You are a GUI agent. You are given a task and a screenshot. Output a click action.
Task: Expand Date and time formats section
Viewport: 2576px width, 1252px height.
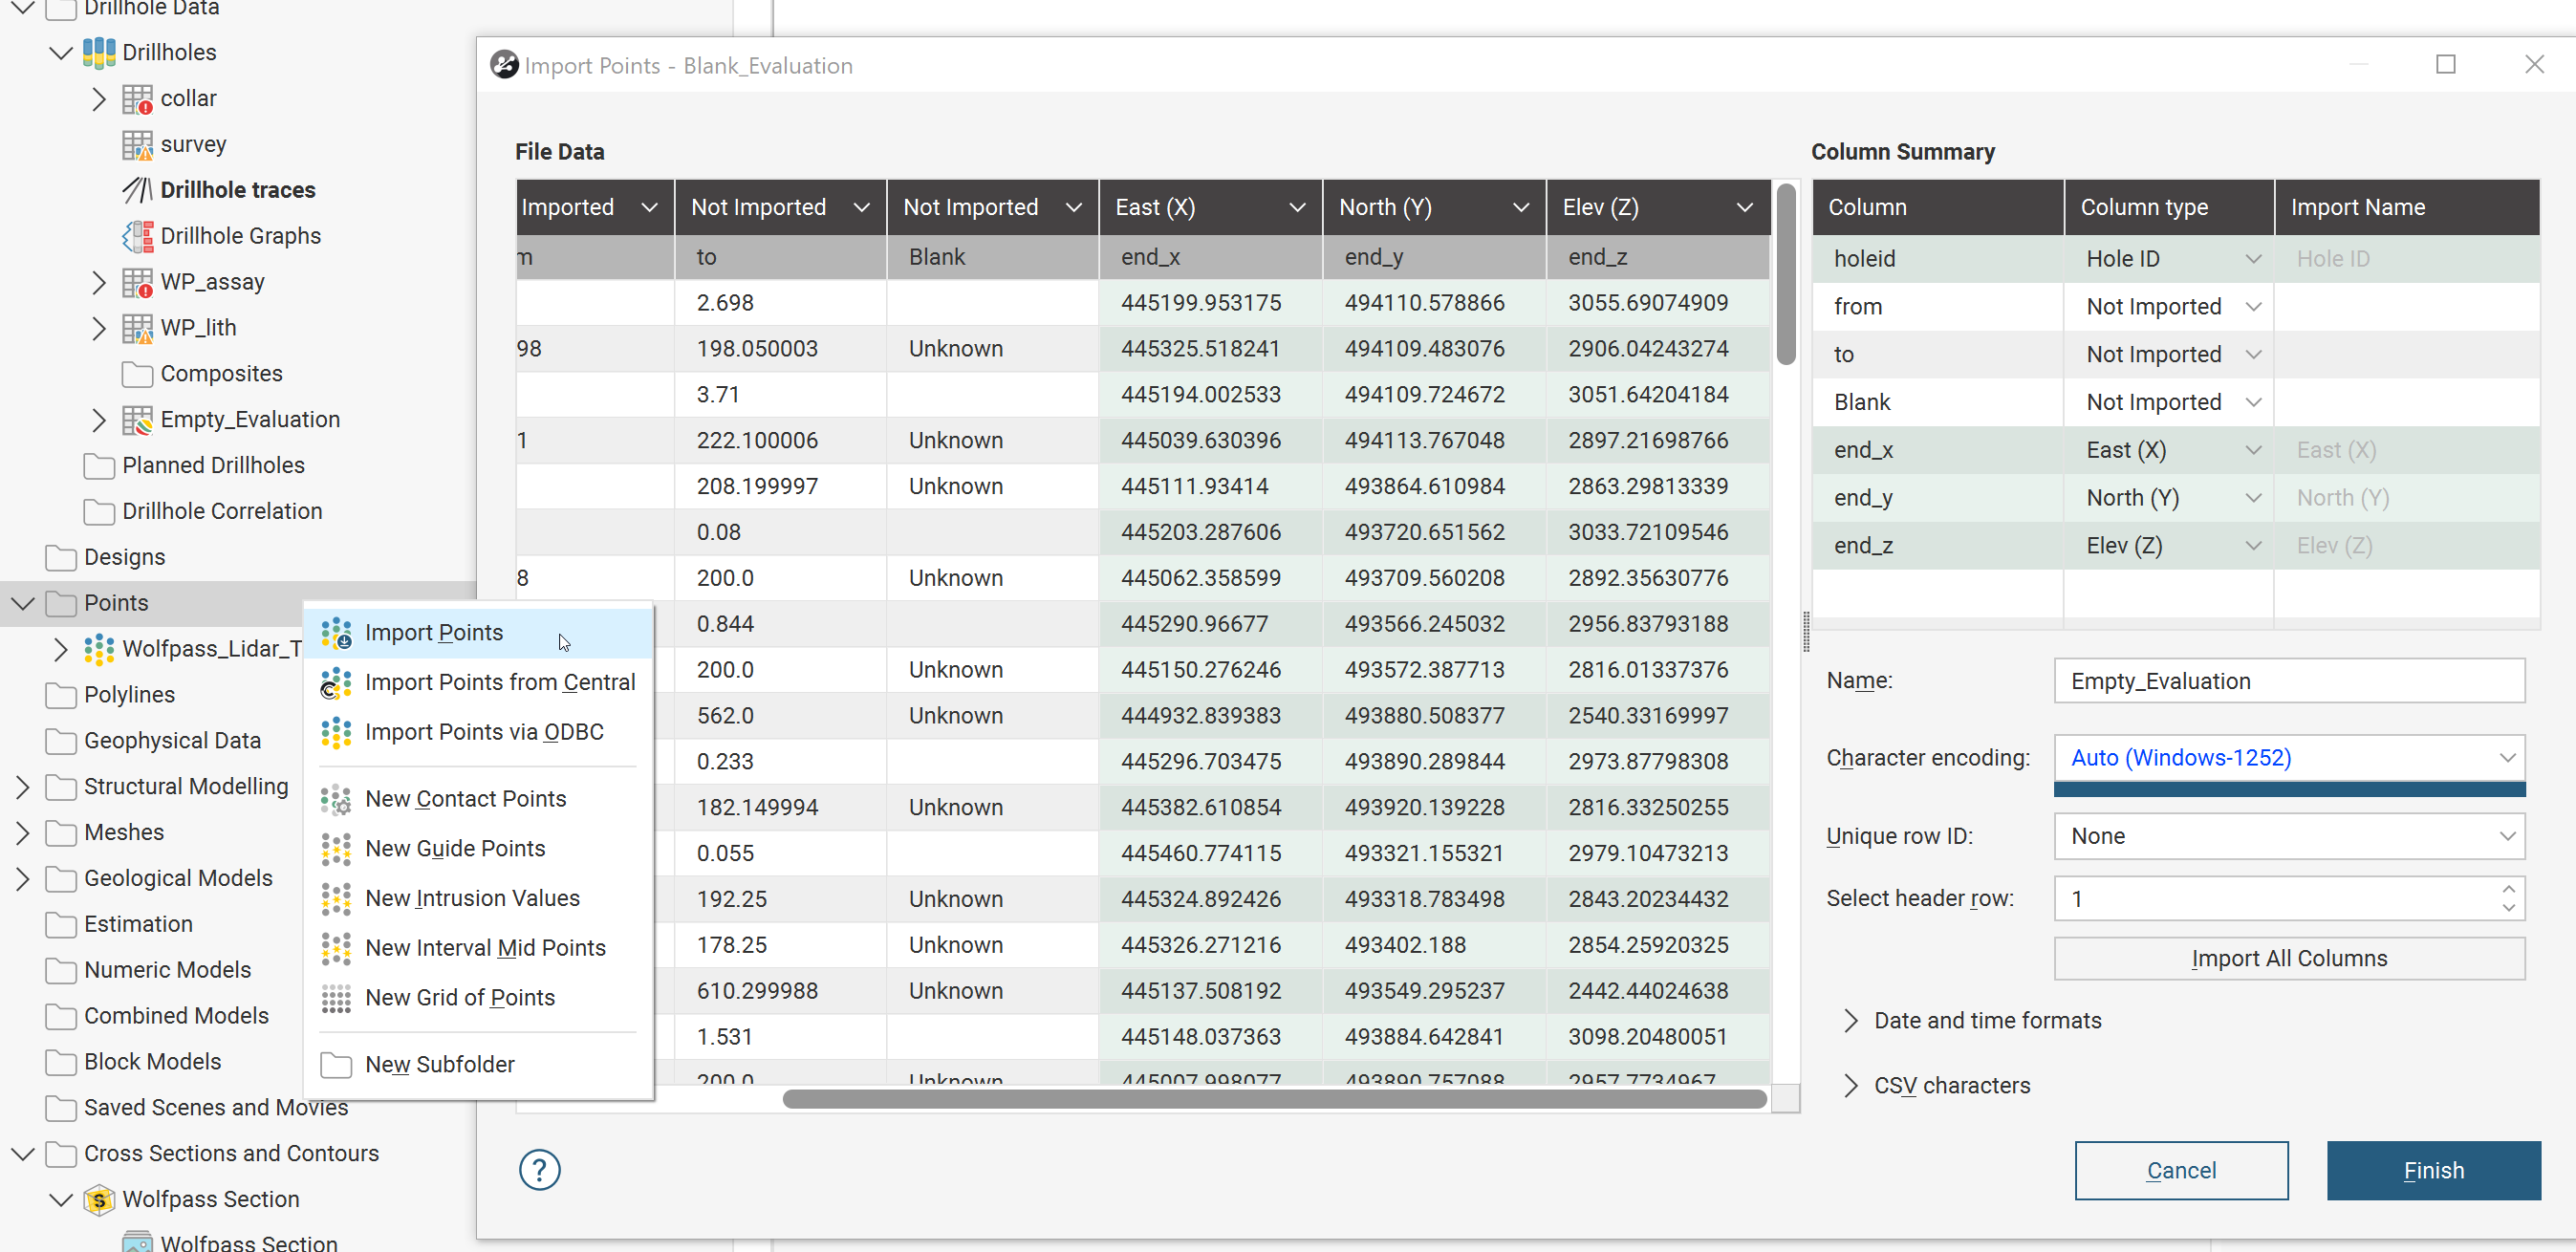click(1851, 1020)
